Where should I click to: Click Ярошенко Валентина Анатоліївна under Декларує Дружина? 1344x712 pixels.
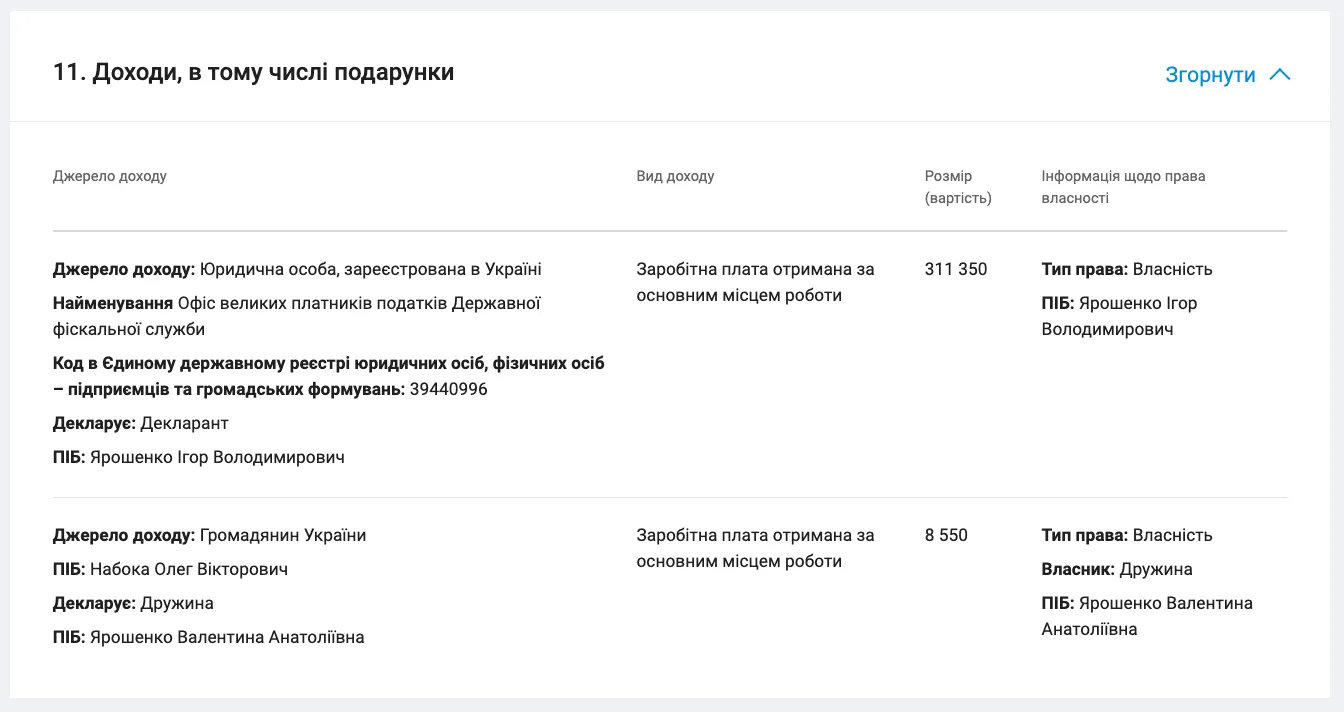[x=227, y=637]
